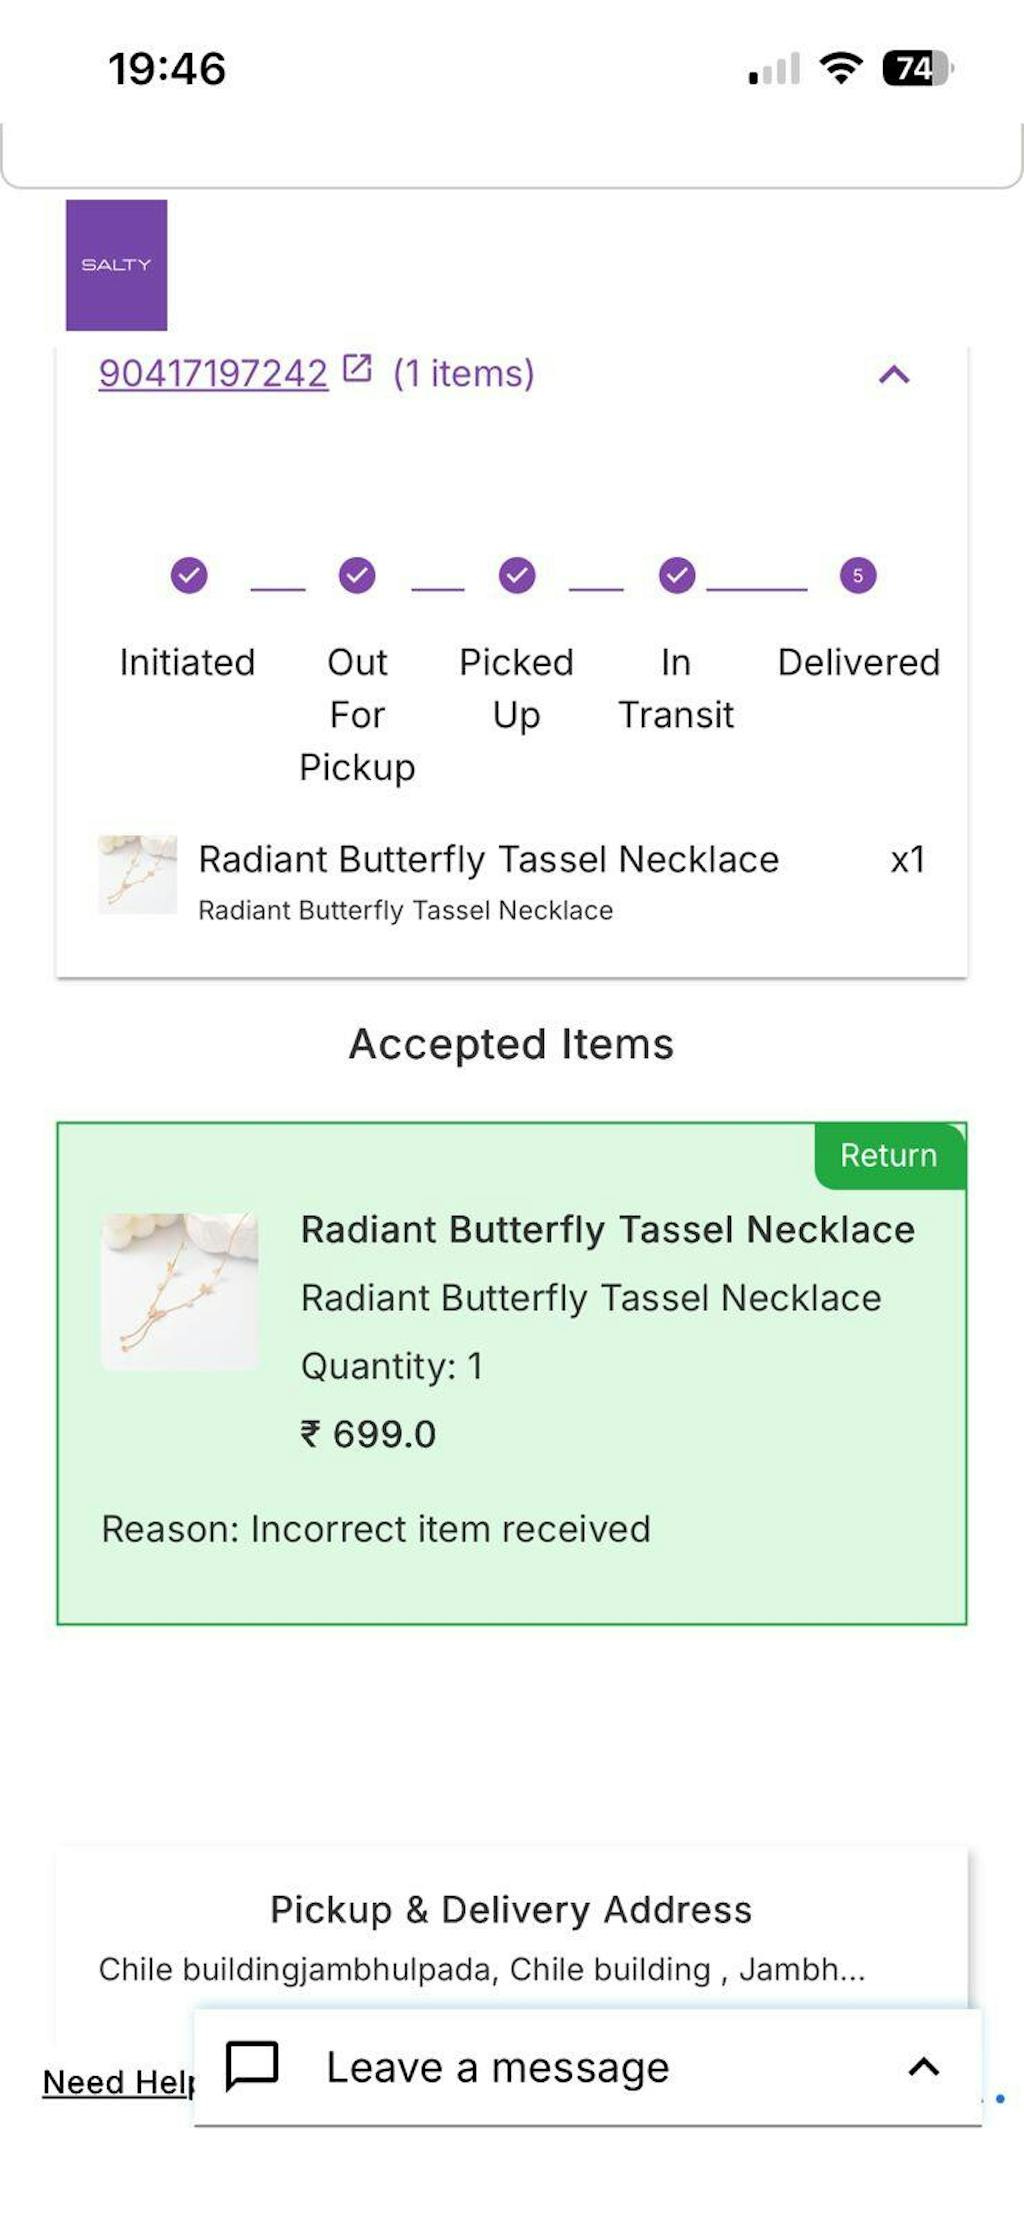The width and height of the screenshot is (1024, 2217).
Task: Open small necklace thumbnail in shipment list
Action: point(138,874)
